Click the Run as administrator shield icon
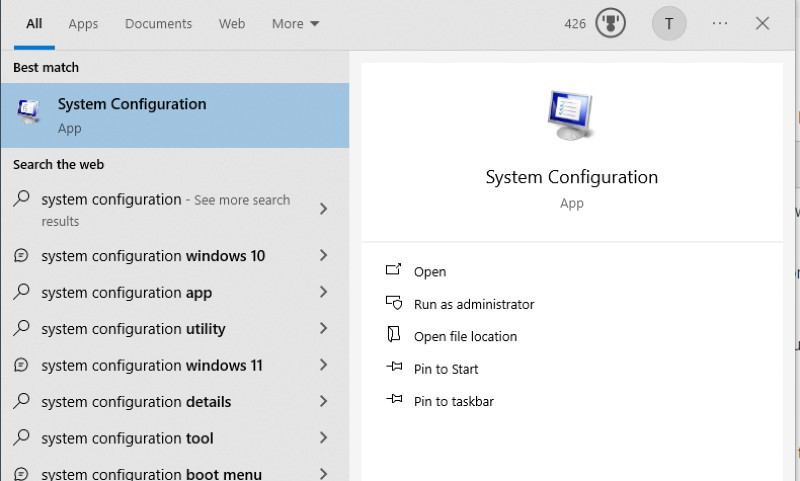The width and height of the screenshot is (800, 481). [x=394, y=303]
